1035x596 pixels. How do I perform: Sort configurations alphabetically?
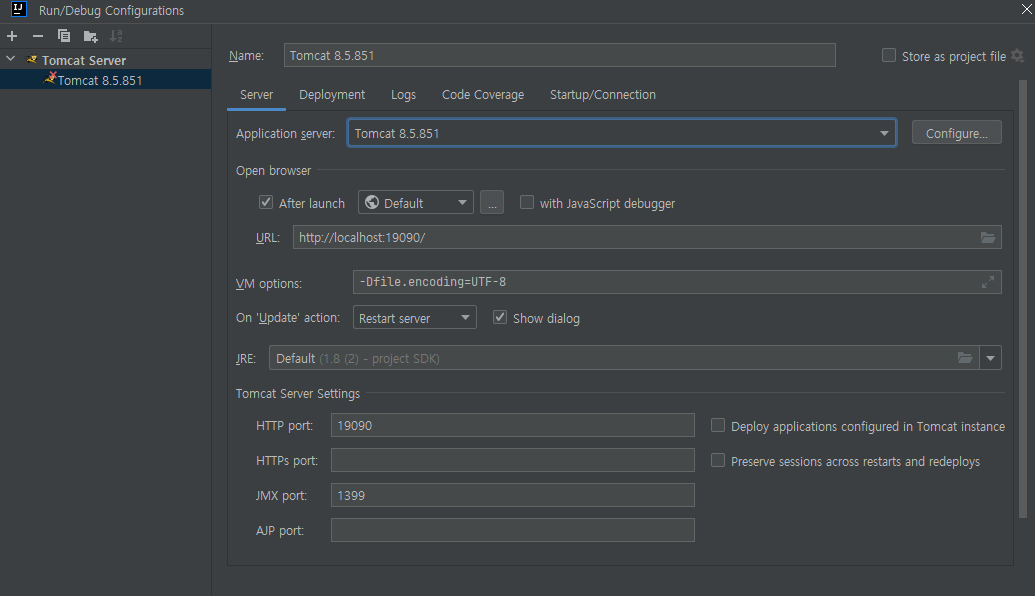point(116,36)
